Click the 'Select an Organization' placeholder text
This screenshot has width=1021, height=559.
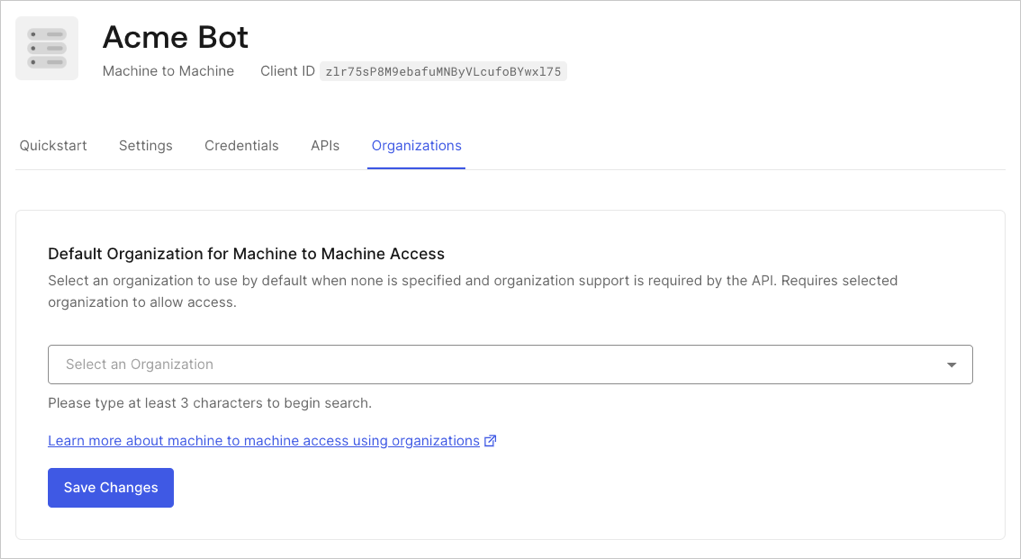(139, 365)
